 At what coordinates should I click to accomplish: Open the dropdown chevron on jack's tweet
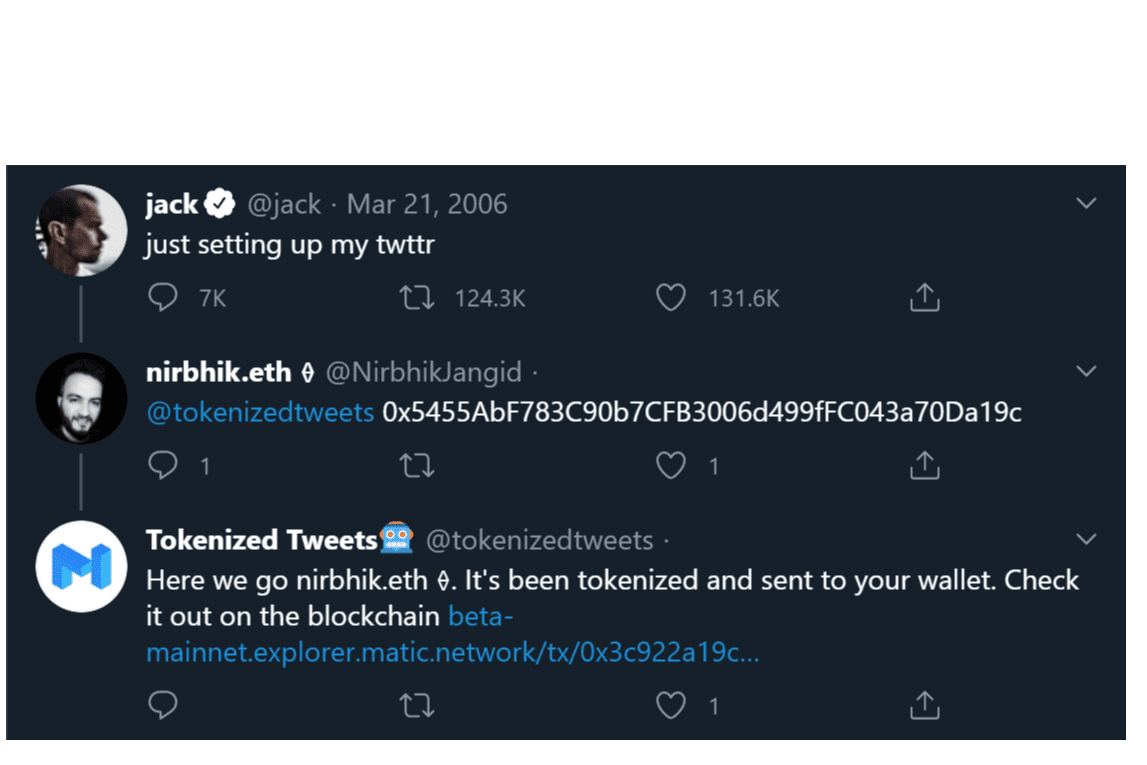pyautogui.click(x=1086, y=203)
